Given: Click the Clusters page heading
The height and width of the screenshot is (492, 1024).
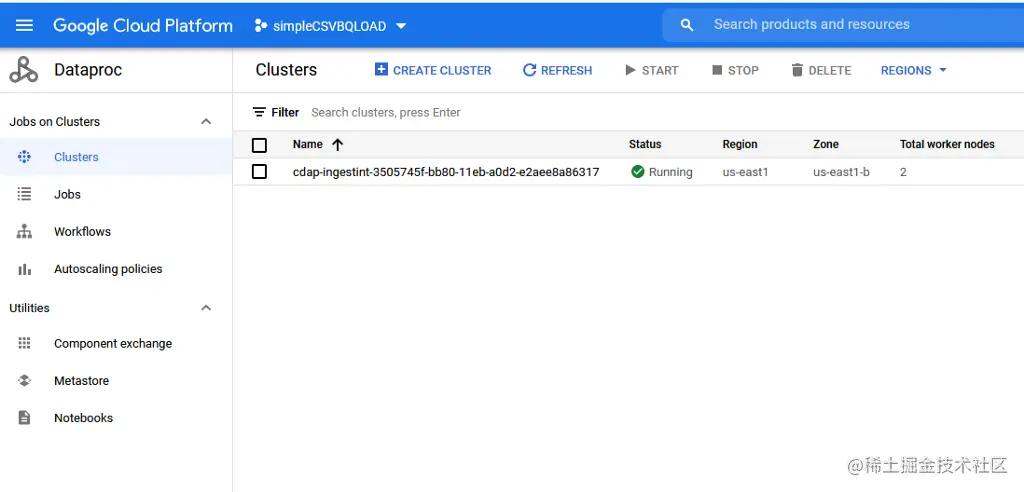Looking at the screenshot, I should [286, 70].
